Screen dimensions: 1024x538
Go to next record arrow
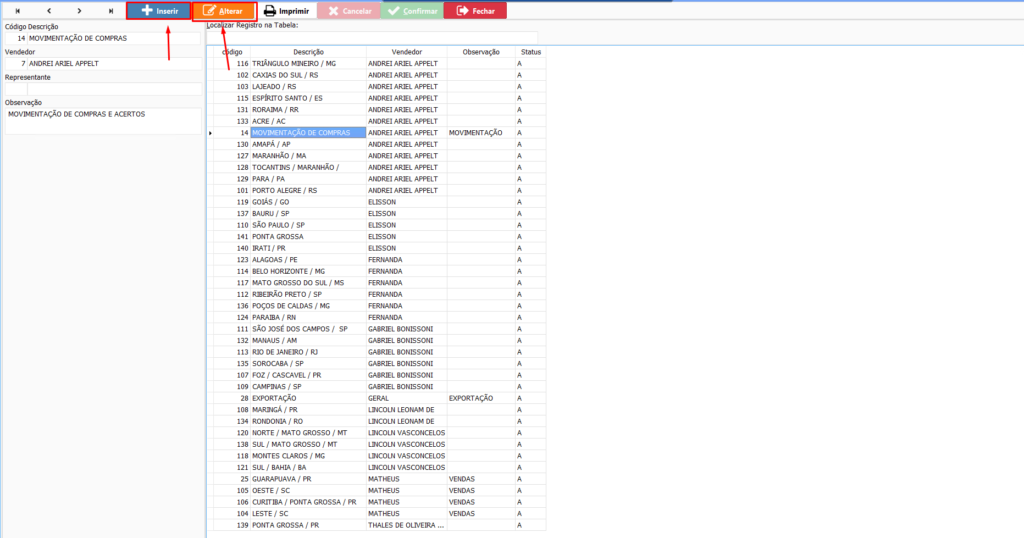coord(79,10)
